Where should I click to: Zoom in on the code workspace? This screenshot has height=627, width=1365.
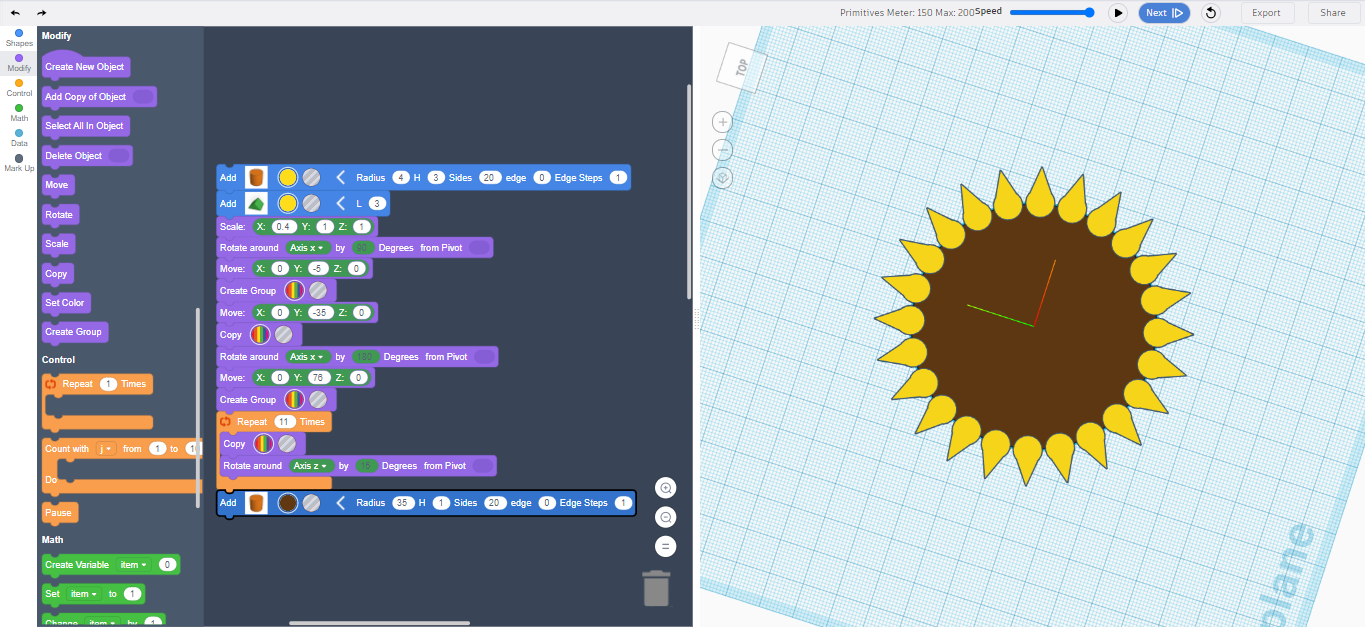pyautogui.click(x=666, y=488)
